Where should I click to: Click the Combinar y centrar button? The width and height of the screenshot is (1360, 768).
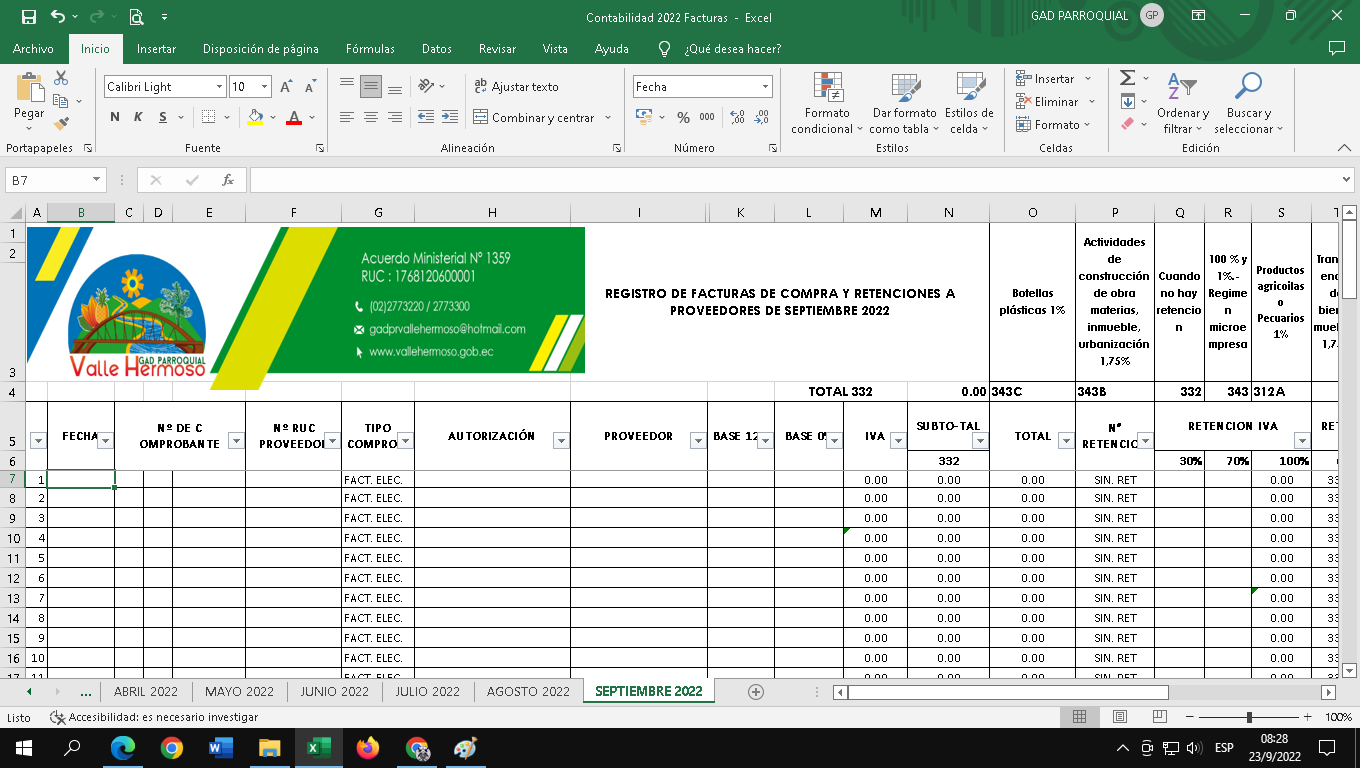(543, 118)
